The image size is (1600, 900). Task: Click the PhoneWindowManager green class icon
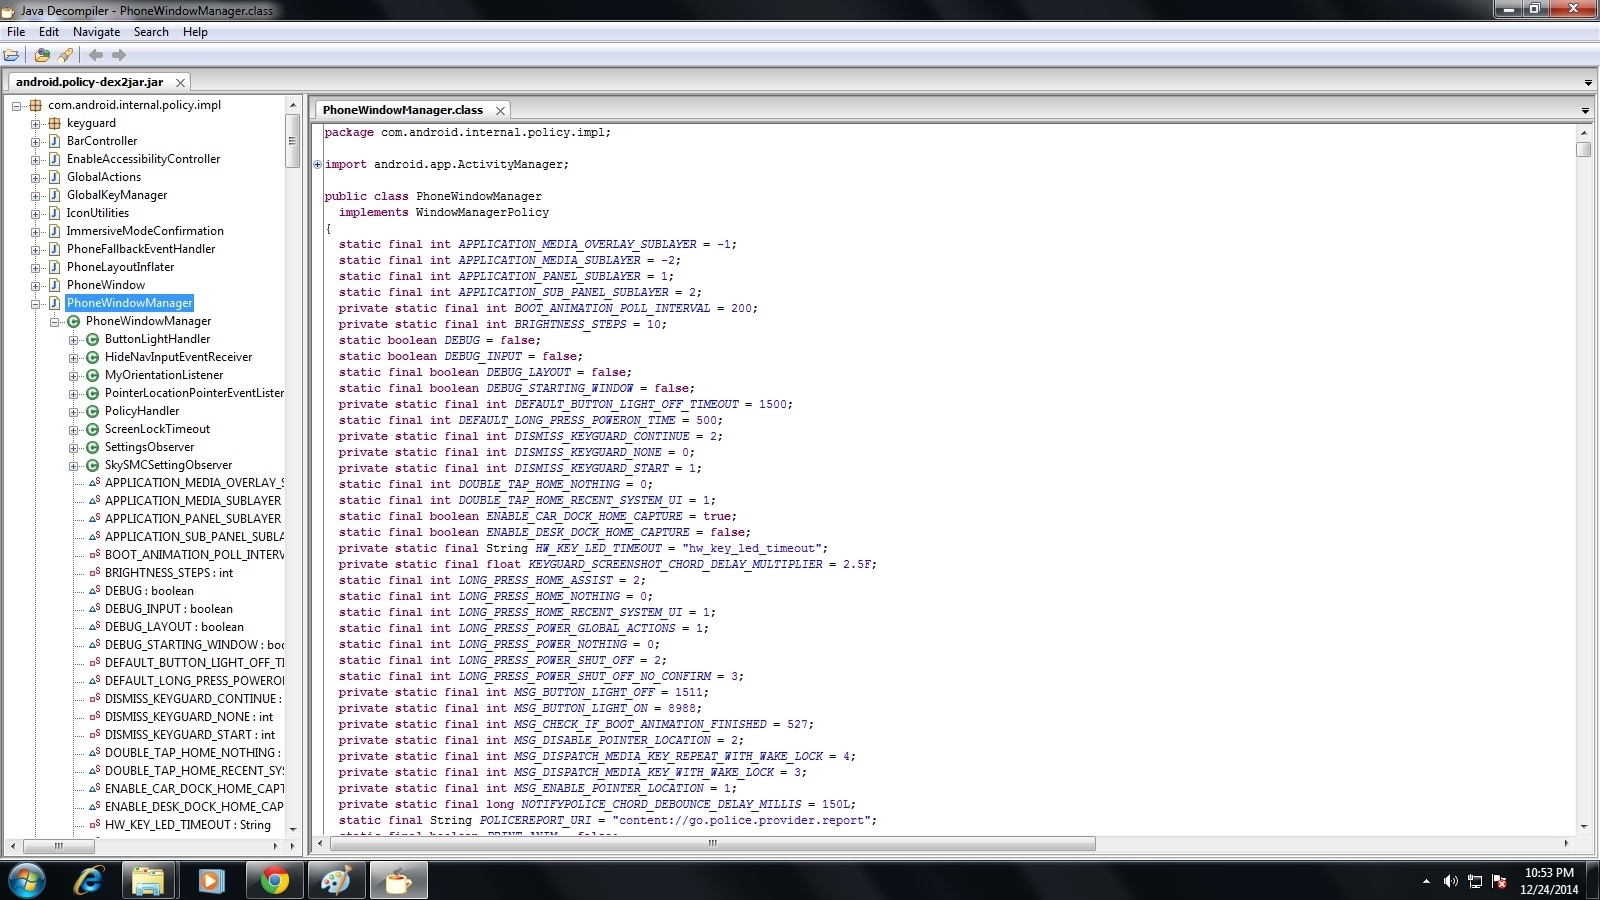tap(73, 321)
